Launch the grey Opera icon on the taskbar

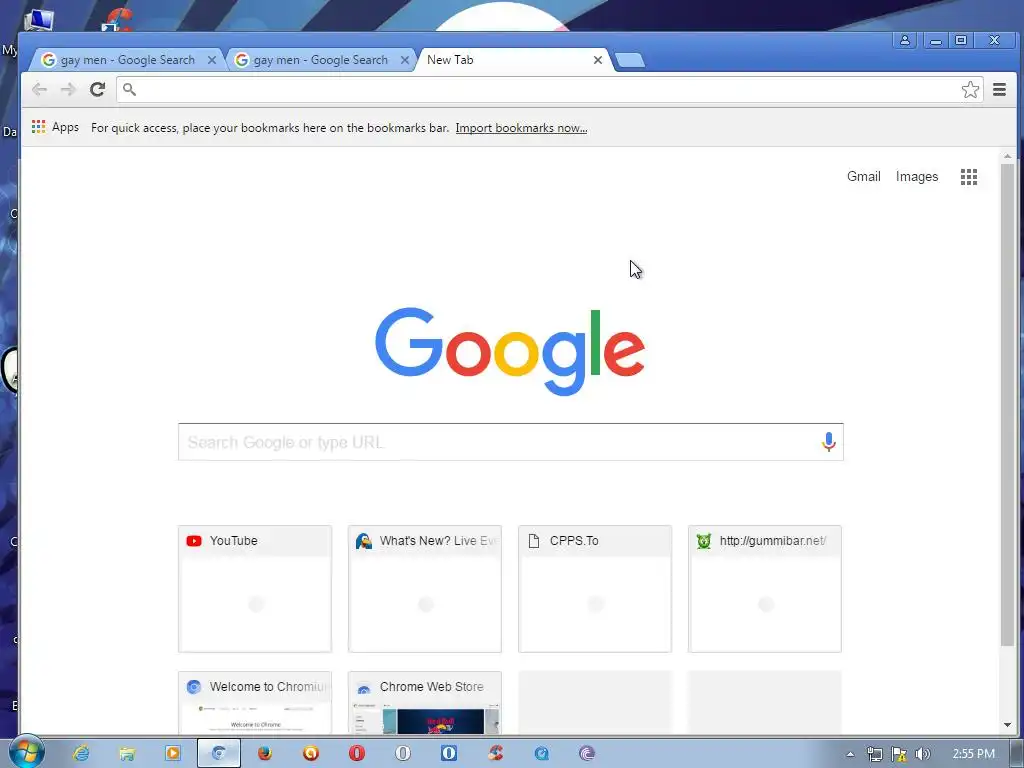click(403, 754)
